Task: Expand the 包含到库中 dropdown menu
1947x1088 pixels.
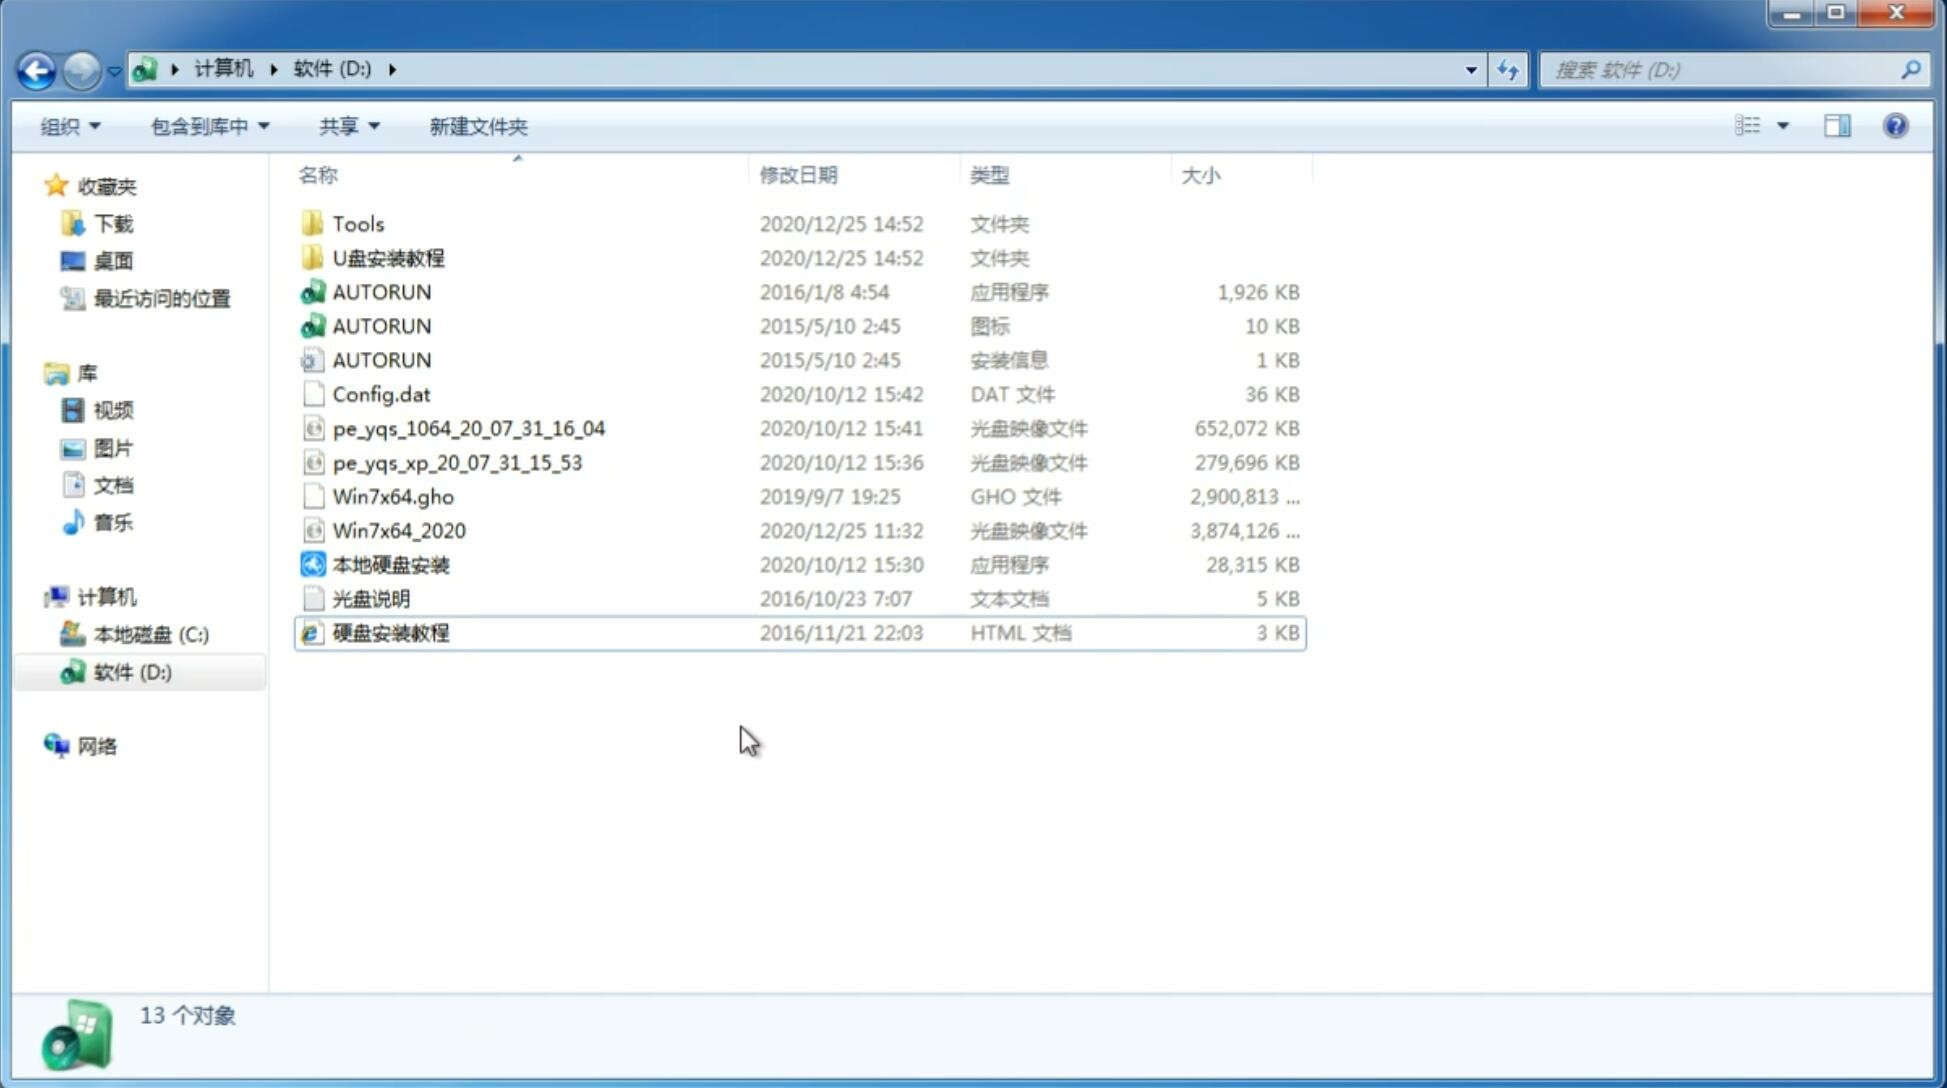Action: [x=207, y=126]
